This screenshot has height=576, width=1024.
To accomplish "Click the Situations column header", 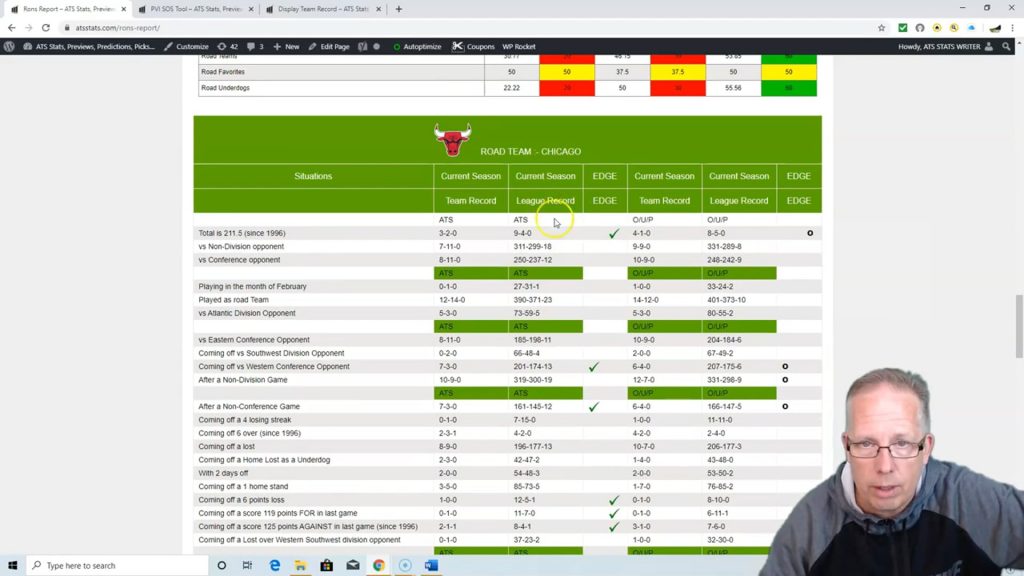I will pyautogui.click(x=313, y=176).
